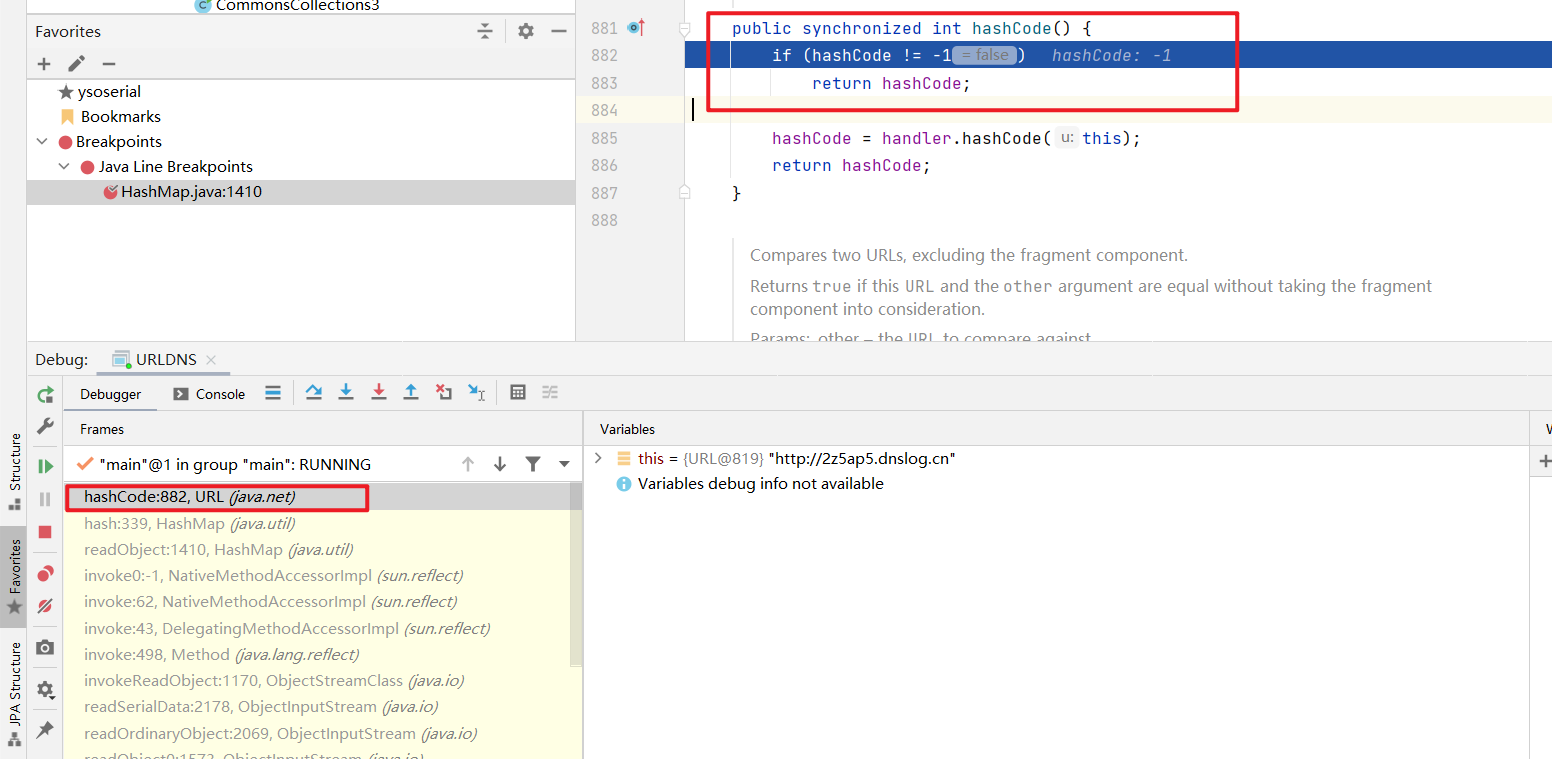Step over the current line
Image resolution: width=1552 pixels, height=759 pixels.
tap(314, 393)
